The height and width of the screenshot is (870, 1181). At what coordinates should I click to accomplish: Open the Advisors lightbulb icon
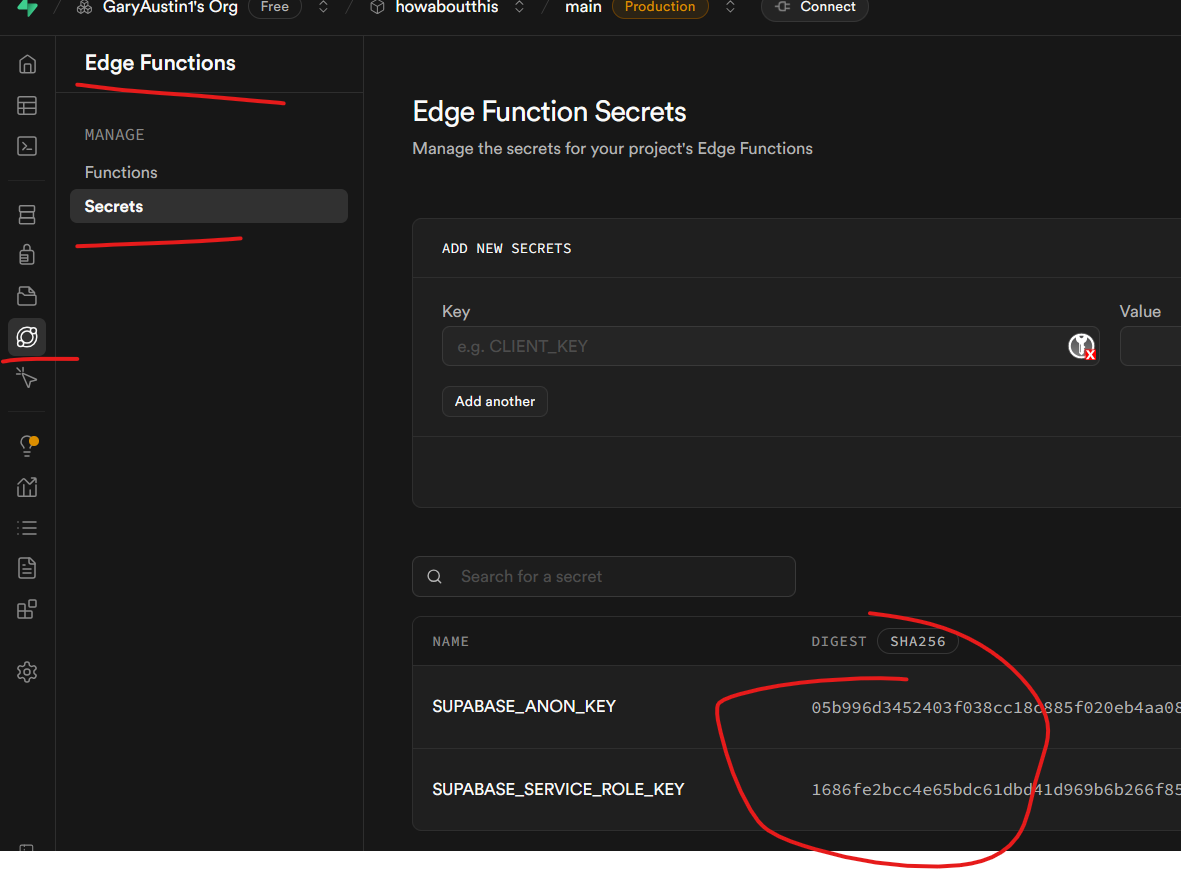coord(27,446)
